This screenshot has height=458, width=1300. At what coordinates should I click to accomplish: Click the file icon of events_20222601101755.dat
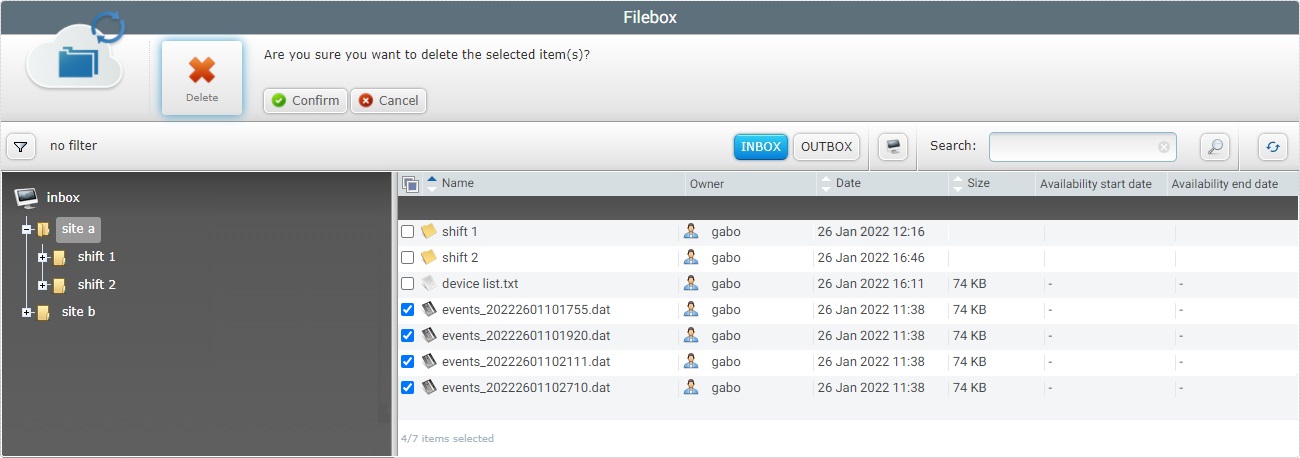[x=429, y=309]
